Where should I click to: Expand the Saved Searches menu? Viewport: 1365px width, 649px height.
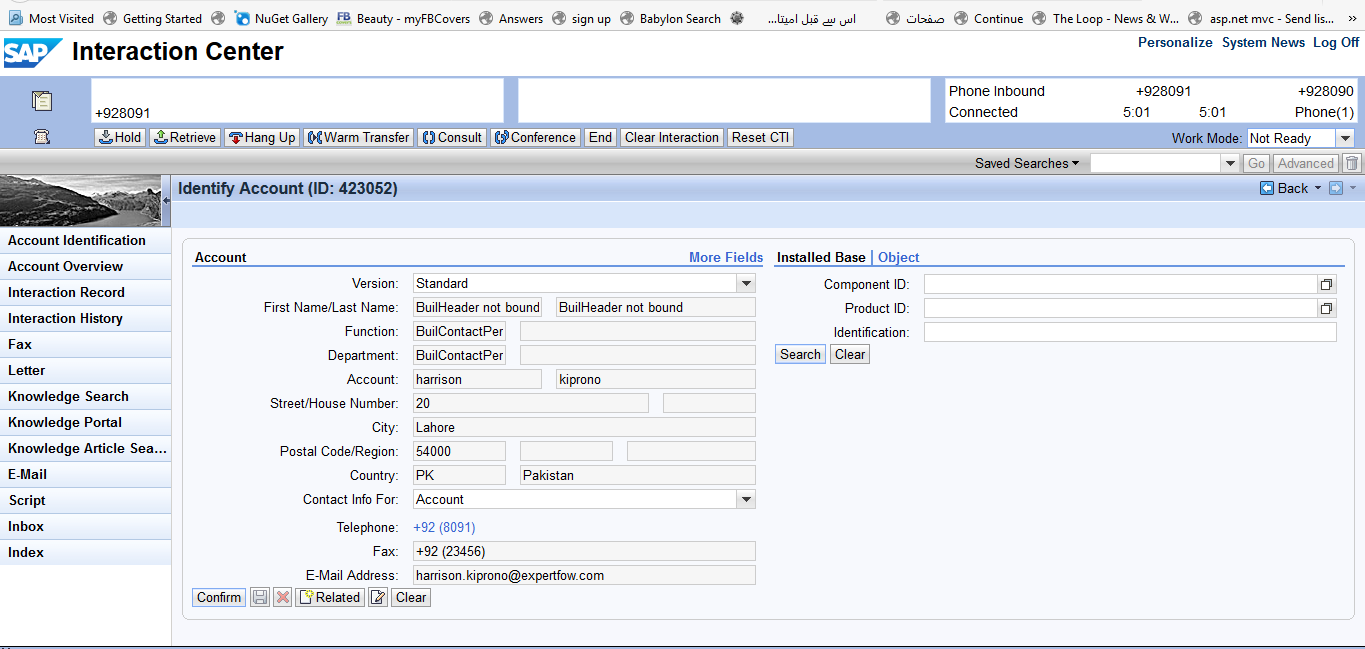1027,163
